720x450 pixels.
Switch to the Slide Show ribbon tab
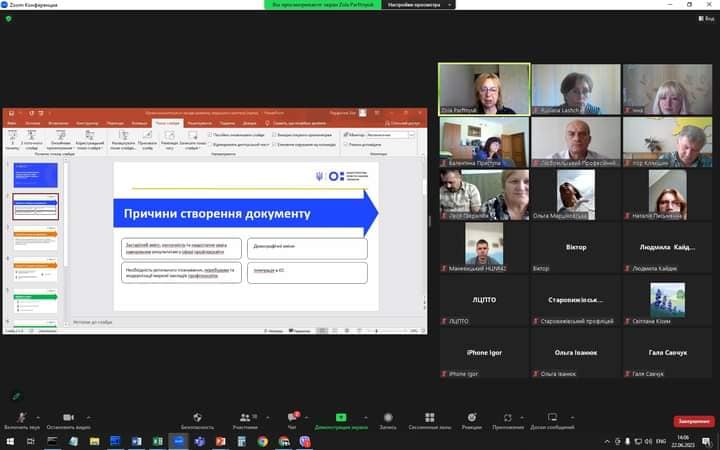pyautogui.click(x=168, y=123)
